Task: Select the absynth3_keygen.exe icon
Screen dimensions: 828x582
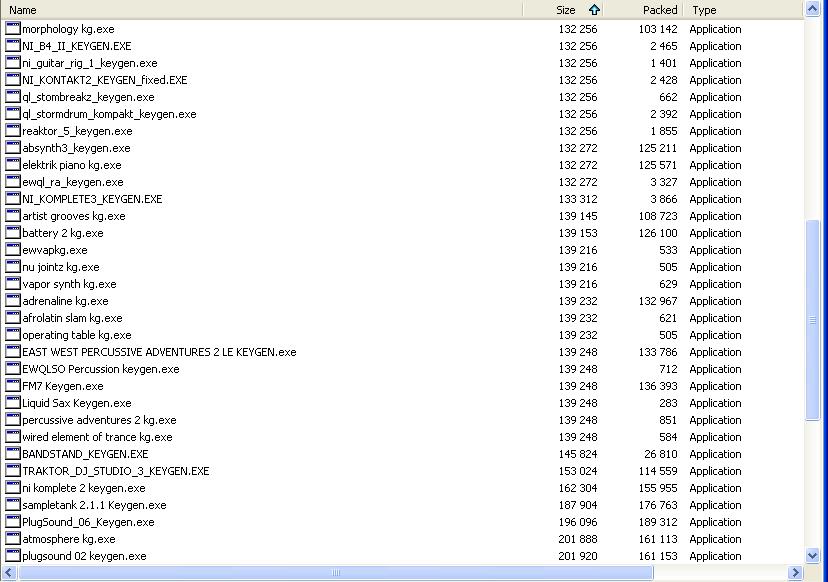Action: tap(13, 147)
